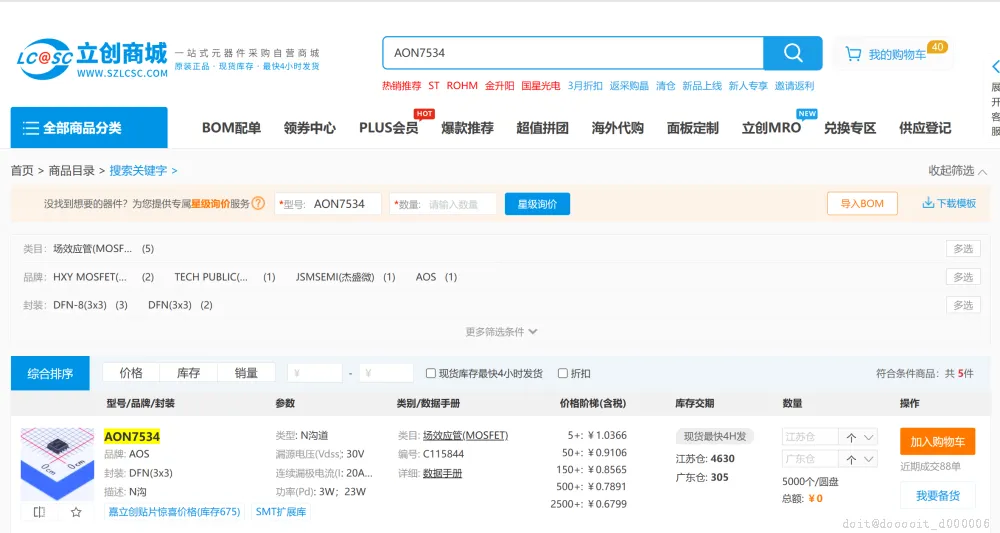Open the 场效应管(MOSFET) category link

(x=466, y=435)
